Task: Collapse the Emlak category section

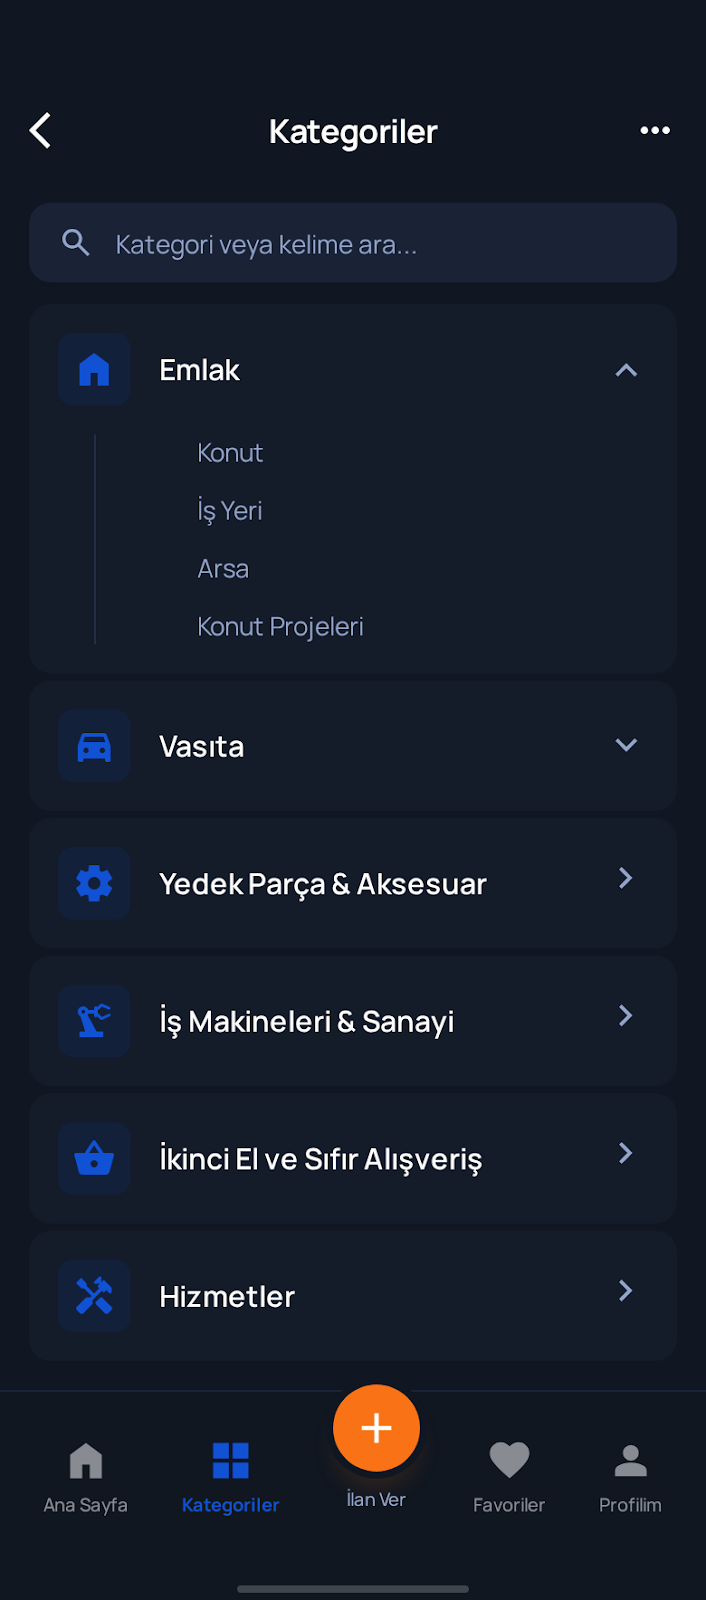Action: pyautogui.click(x=625, y=369)
